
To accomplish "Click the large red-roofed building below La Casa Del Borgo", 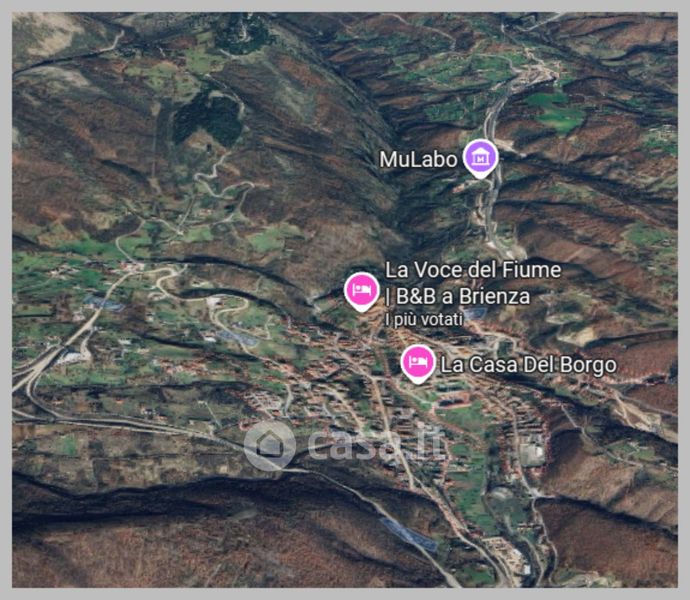I will [453, 401].
